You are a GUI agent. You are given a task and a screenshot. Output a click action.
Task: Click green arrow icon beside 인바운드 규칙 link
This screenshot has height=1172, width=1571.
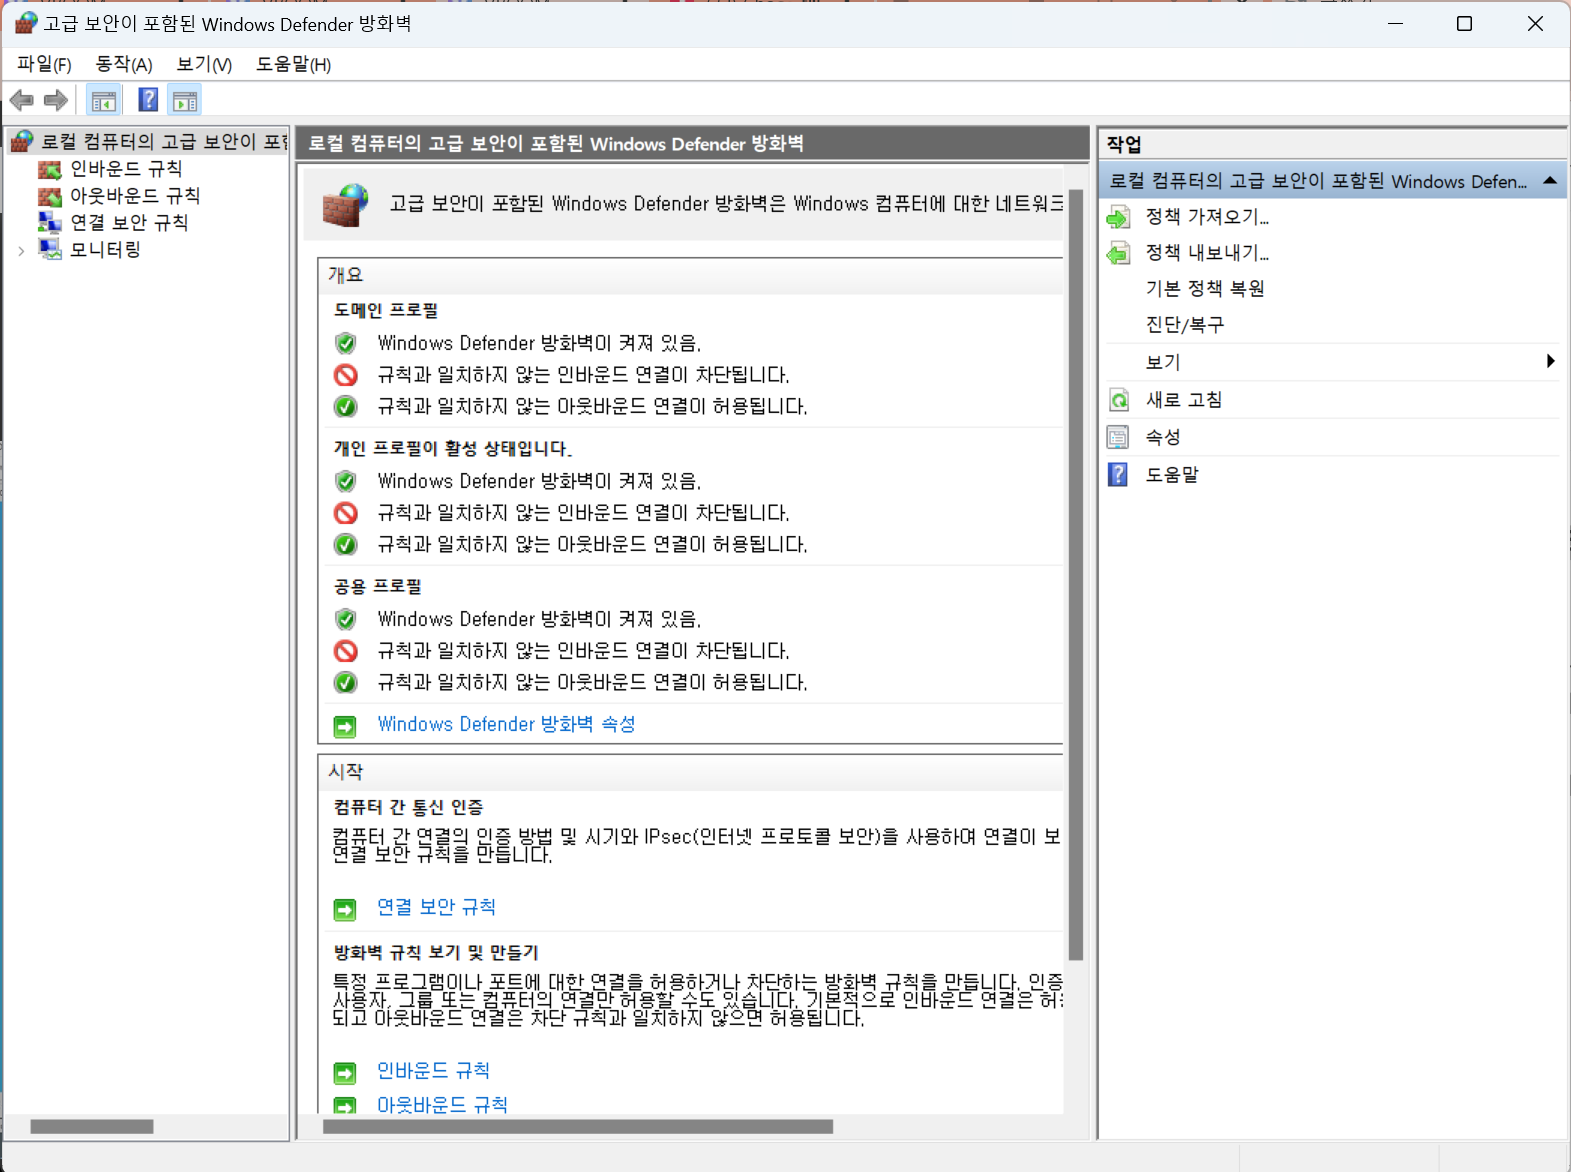[345, 1073]
